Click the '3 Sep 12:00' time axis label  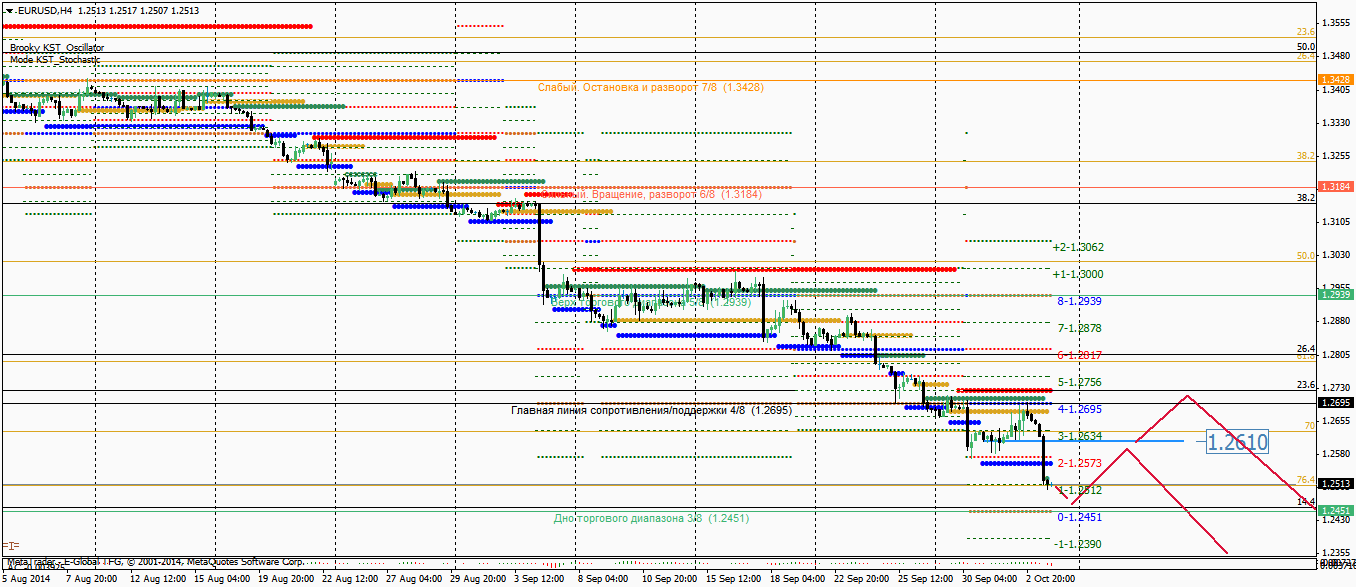539,579
